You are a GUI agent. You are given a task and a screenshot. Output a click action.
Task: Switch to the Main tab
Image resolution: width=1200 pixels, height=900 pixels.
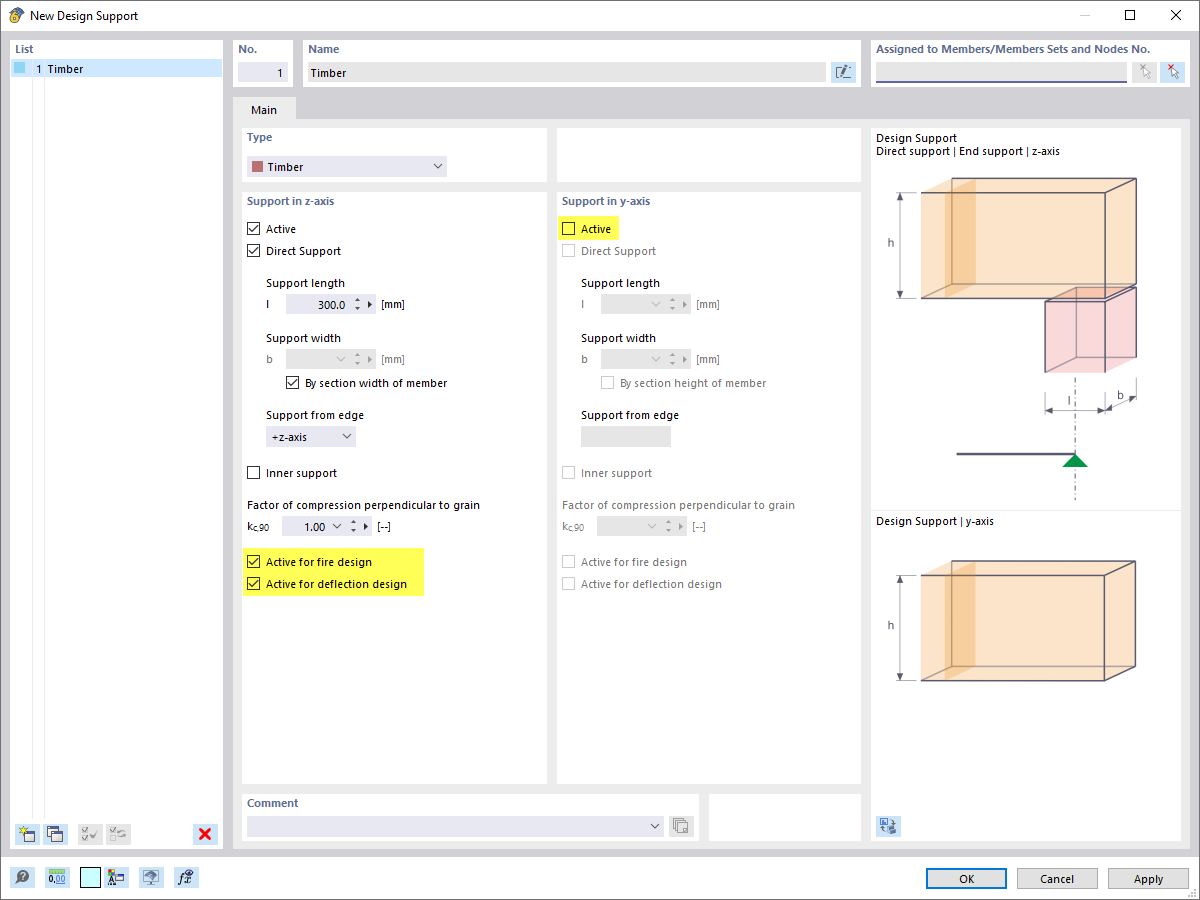[x=263, y=110]
